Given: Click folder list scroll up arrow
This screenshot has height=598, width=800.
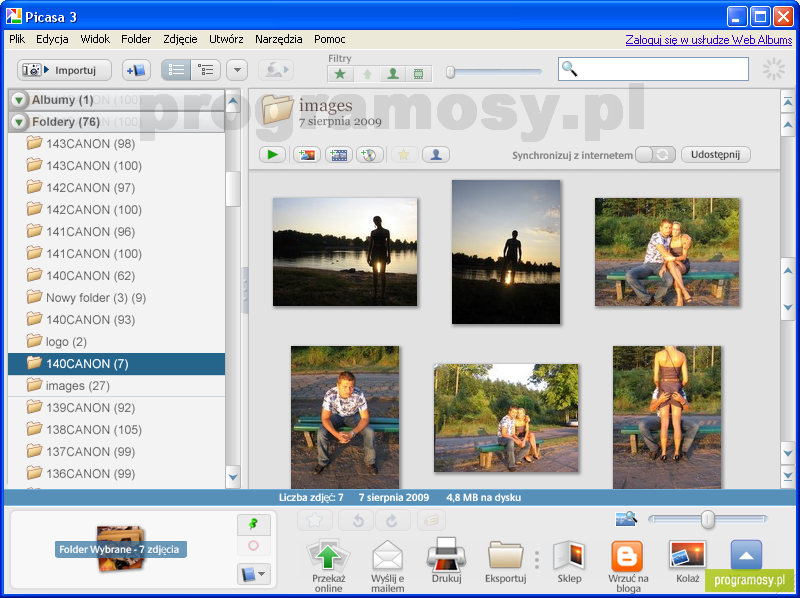Looking at the screenshot, I should pos(233,102).
